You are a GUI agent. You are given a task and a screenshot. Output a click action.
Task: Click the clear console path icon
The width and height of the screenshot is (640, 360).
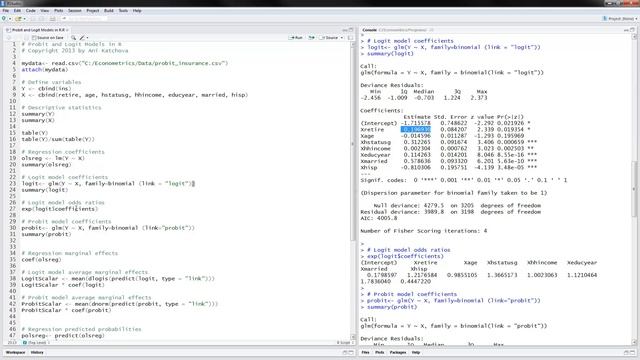tap(431, 30)
